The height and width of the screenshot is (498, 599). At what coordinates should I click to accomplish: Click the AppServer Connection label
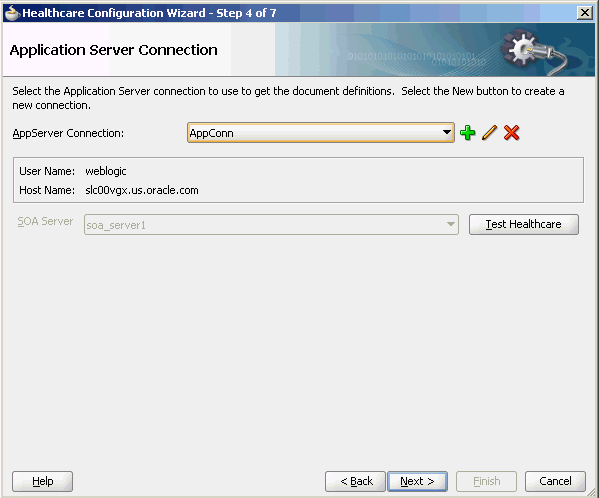(x=68, y=133)
